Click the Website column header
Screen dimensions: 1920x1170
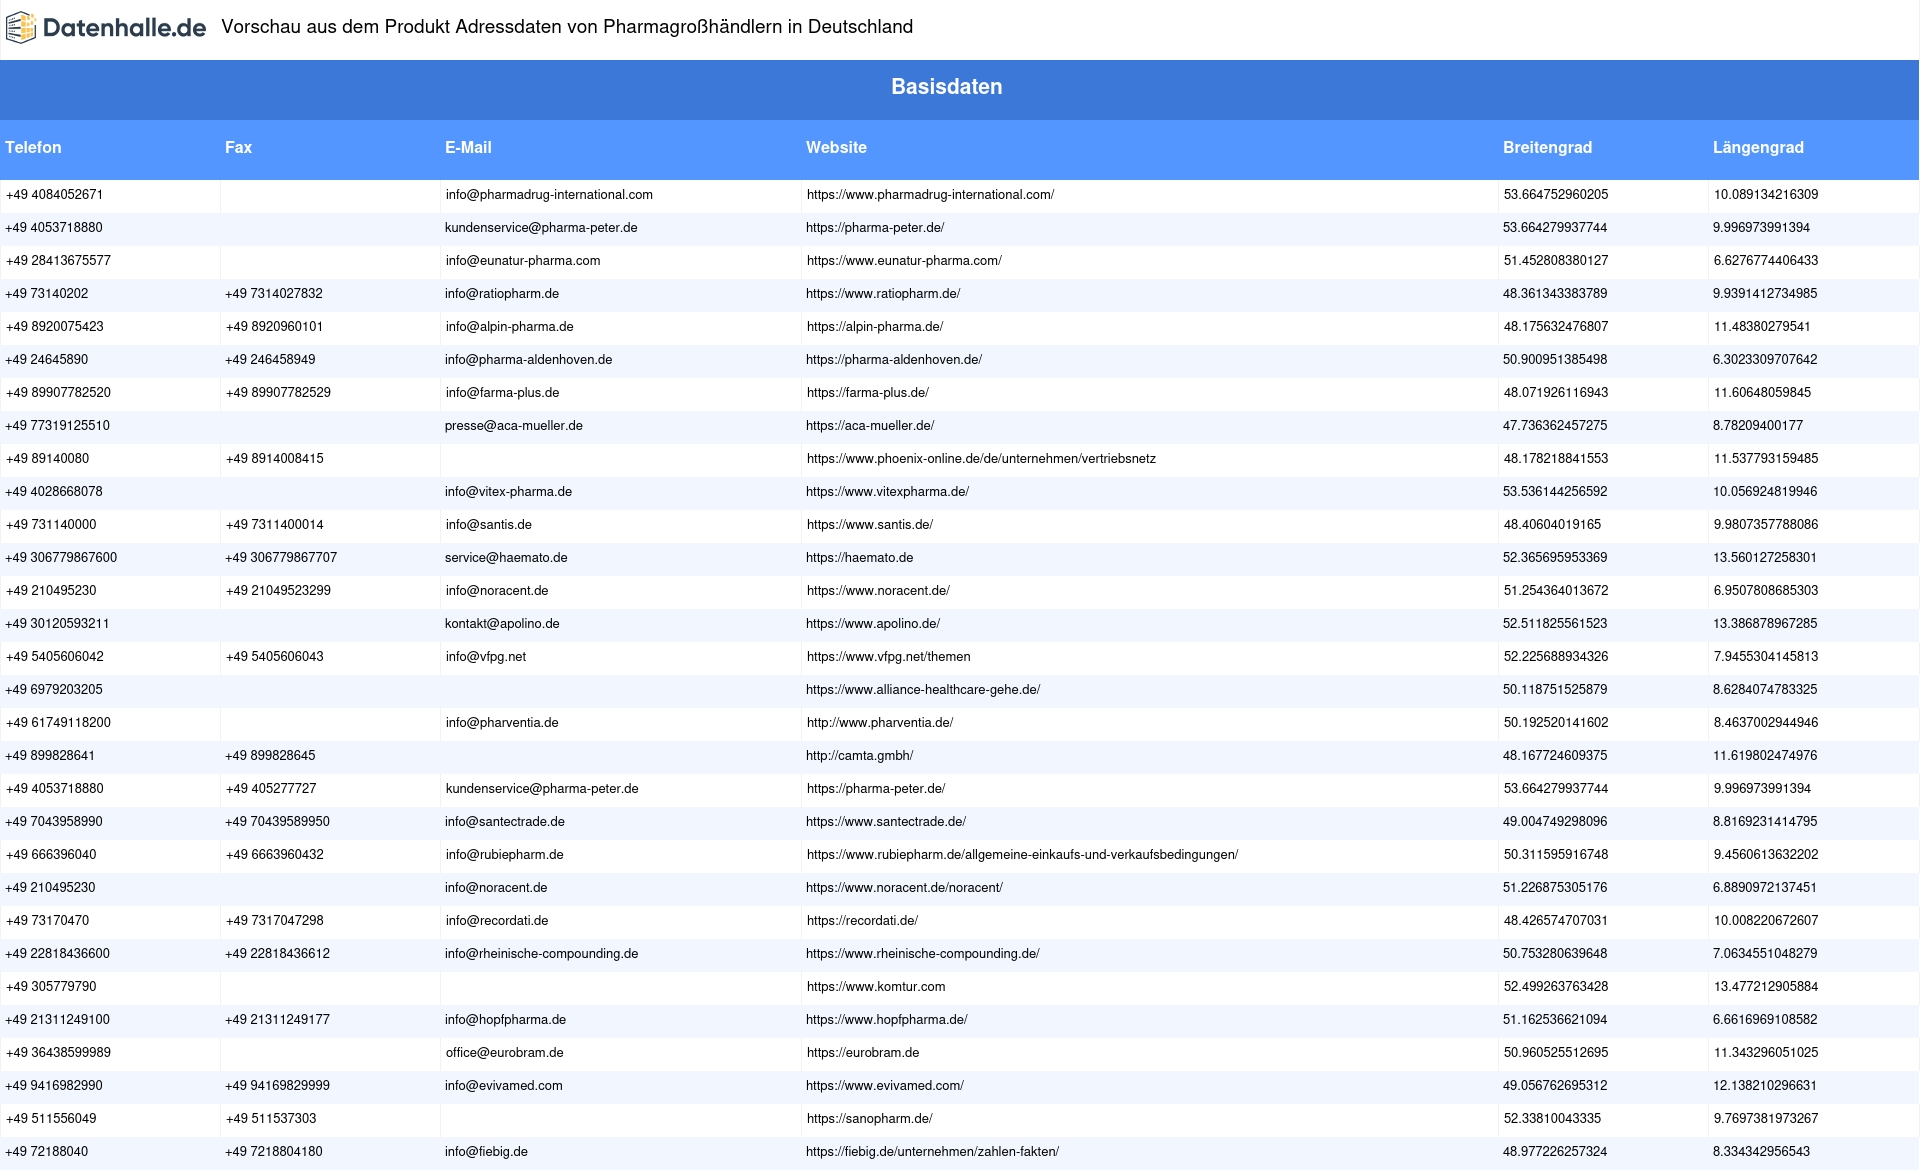pos(836,147)
